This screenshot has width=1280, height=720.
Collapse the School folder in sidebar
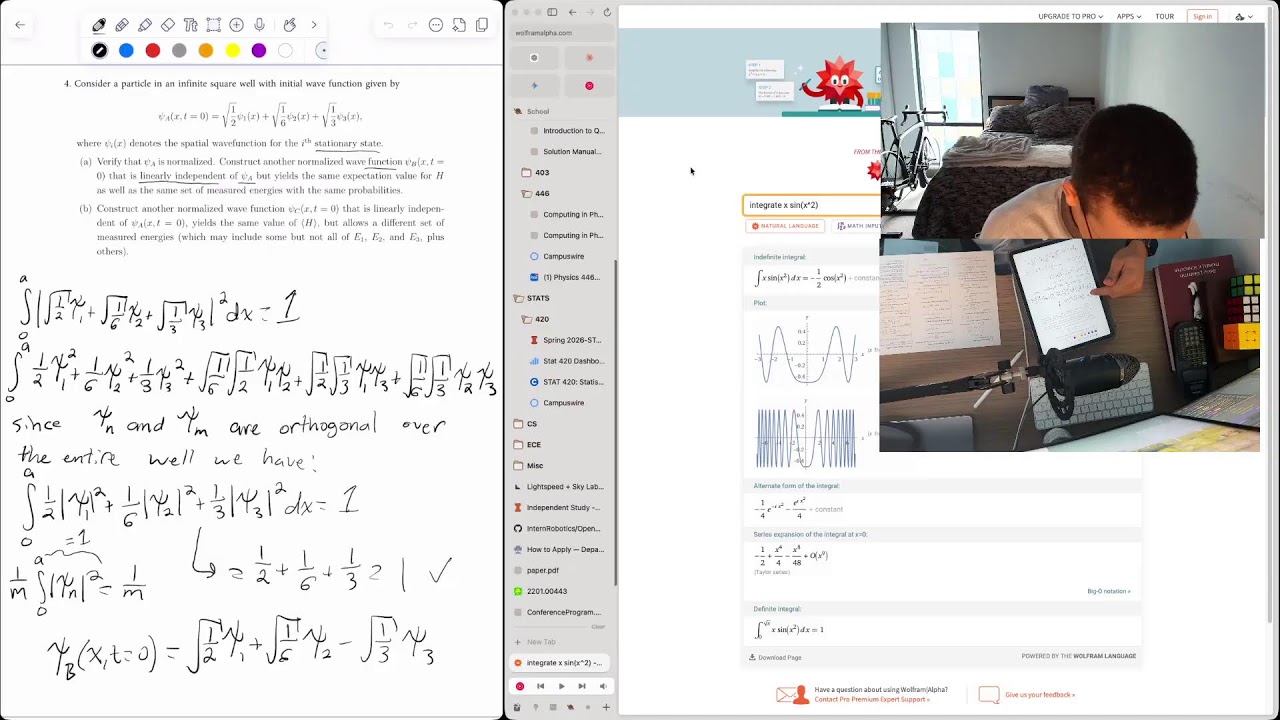click(x=538, y=111)
